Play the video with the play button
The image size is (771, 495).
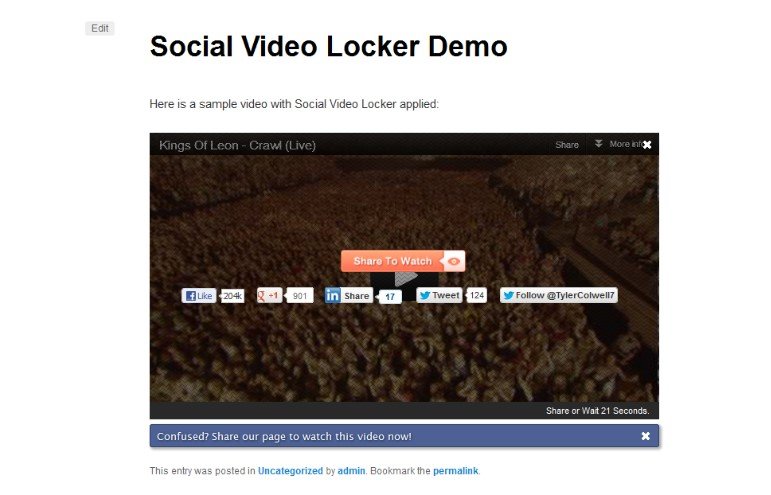(x=404, y=278)
